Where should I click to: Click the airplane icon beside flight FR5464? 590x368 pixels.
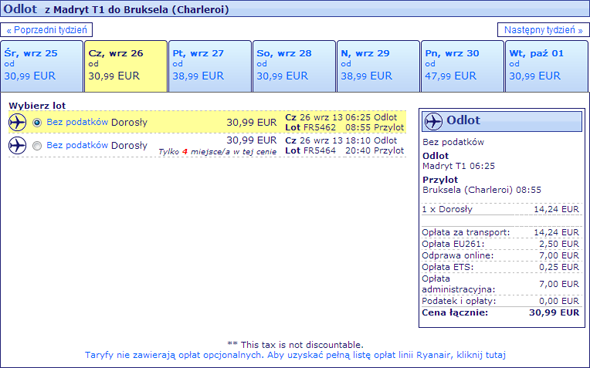coord(17,146)
